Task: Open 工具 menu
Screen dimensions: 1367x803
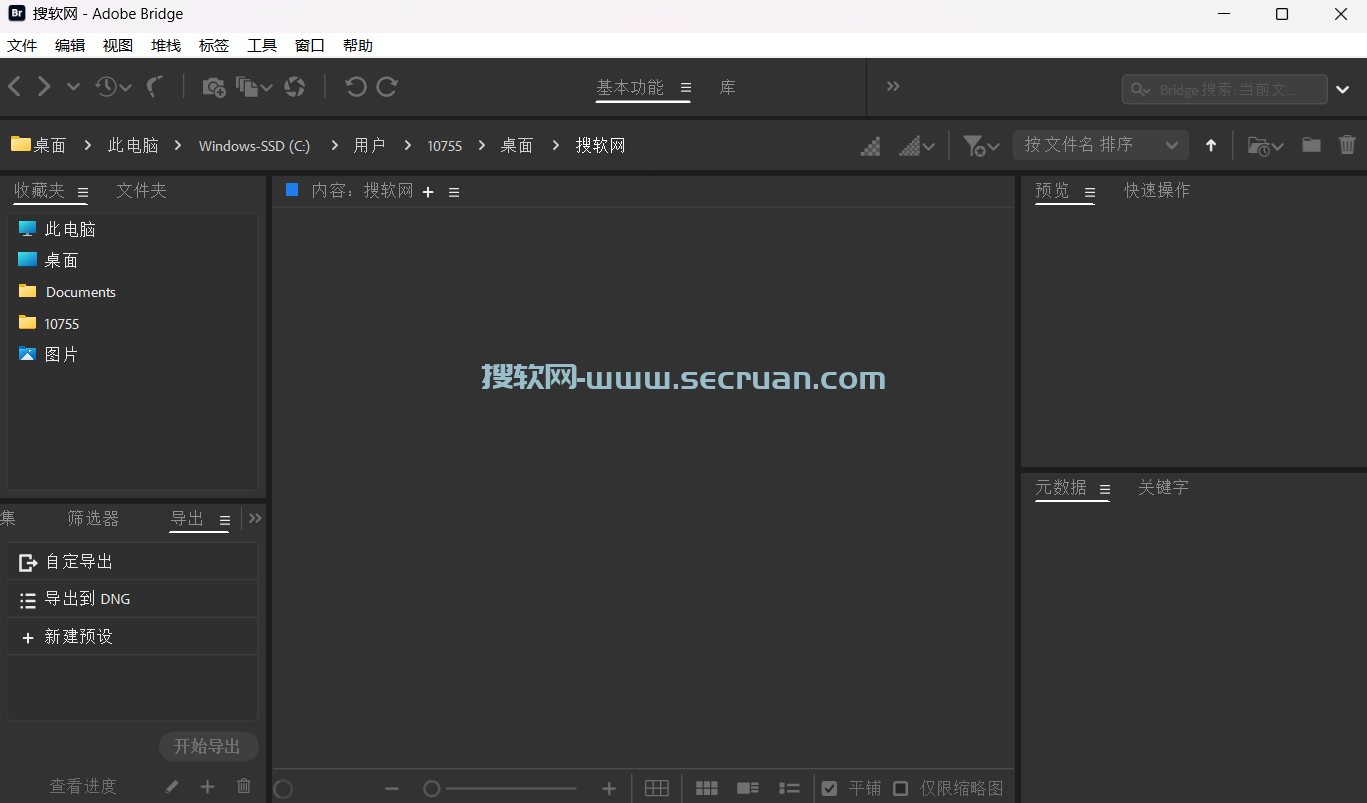Action: (x=262, y=45)
